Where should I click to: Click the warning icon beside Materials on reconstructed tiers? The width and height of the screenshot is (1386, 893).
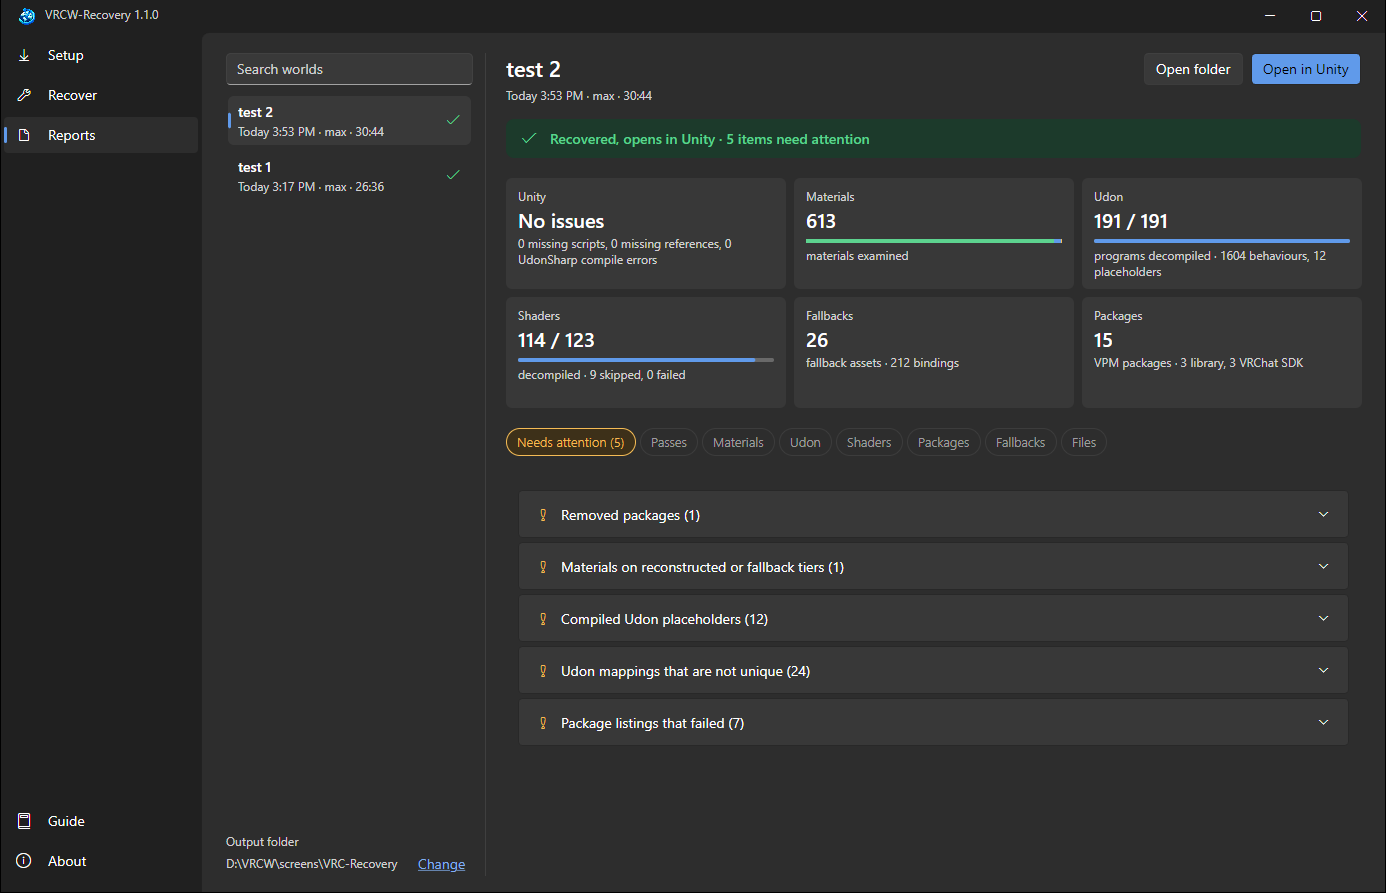pos(543,567)
